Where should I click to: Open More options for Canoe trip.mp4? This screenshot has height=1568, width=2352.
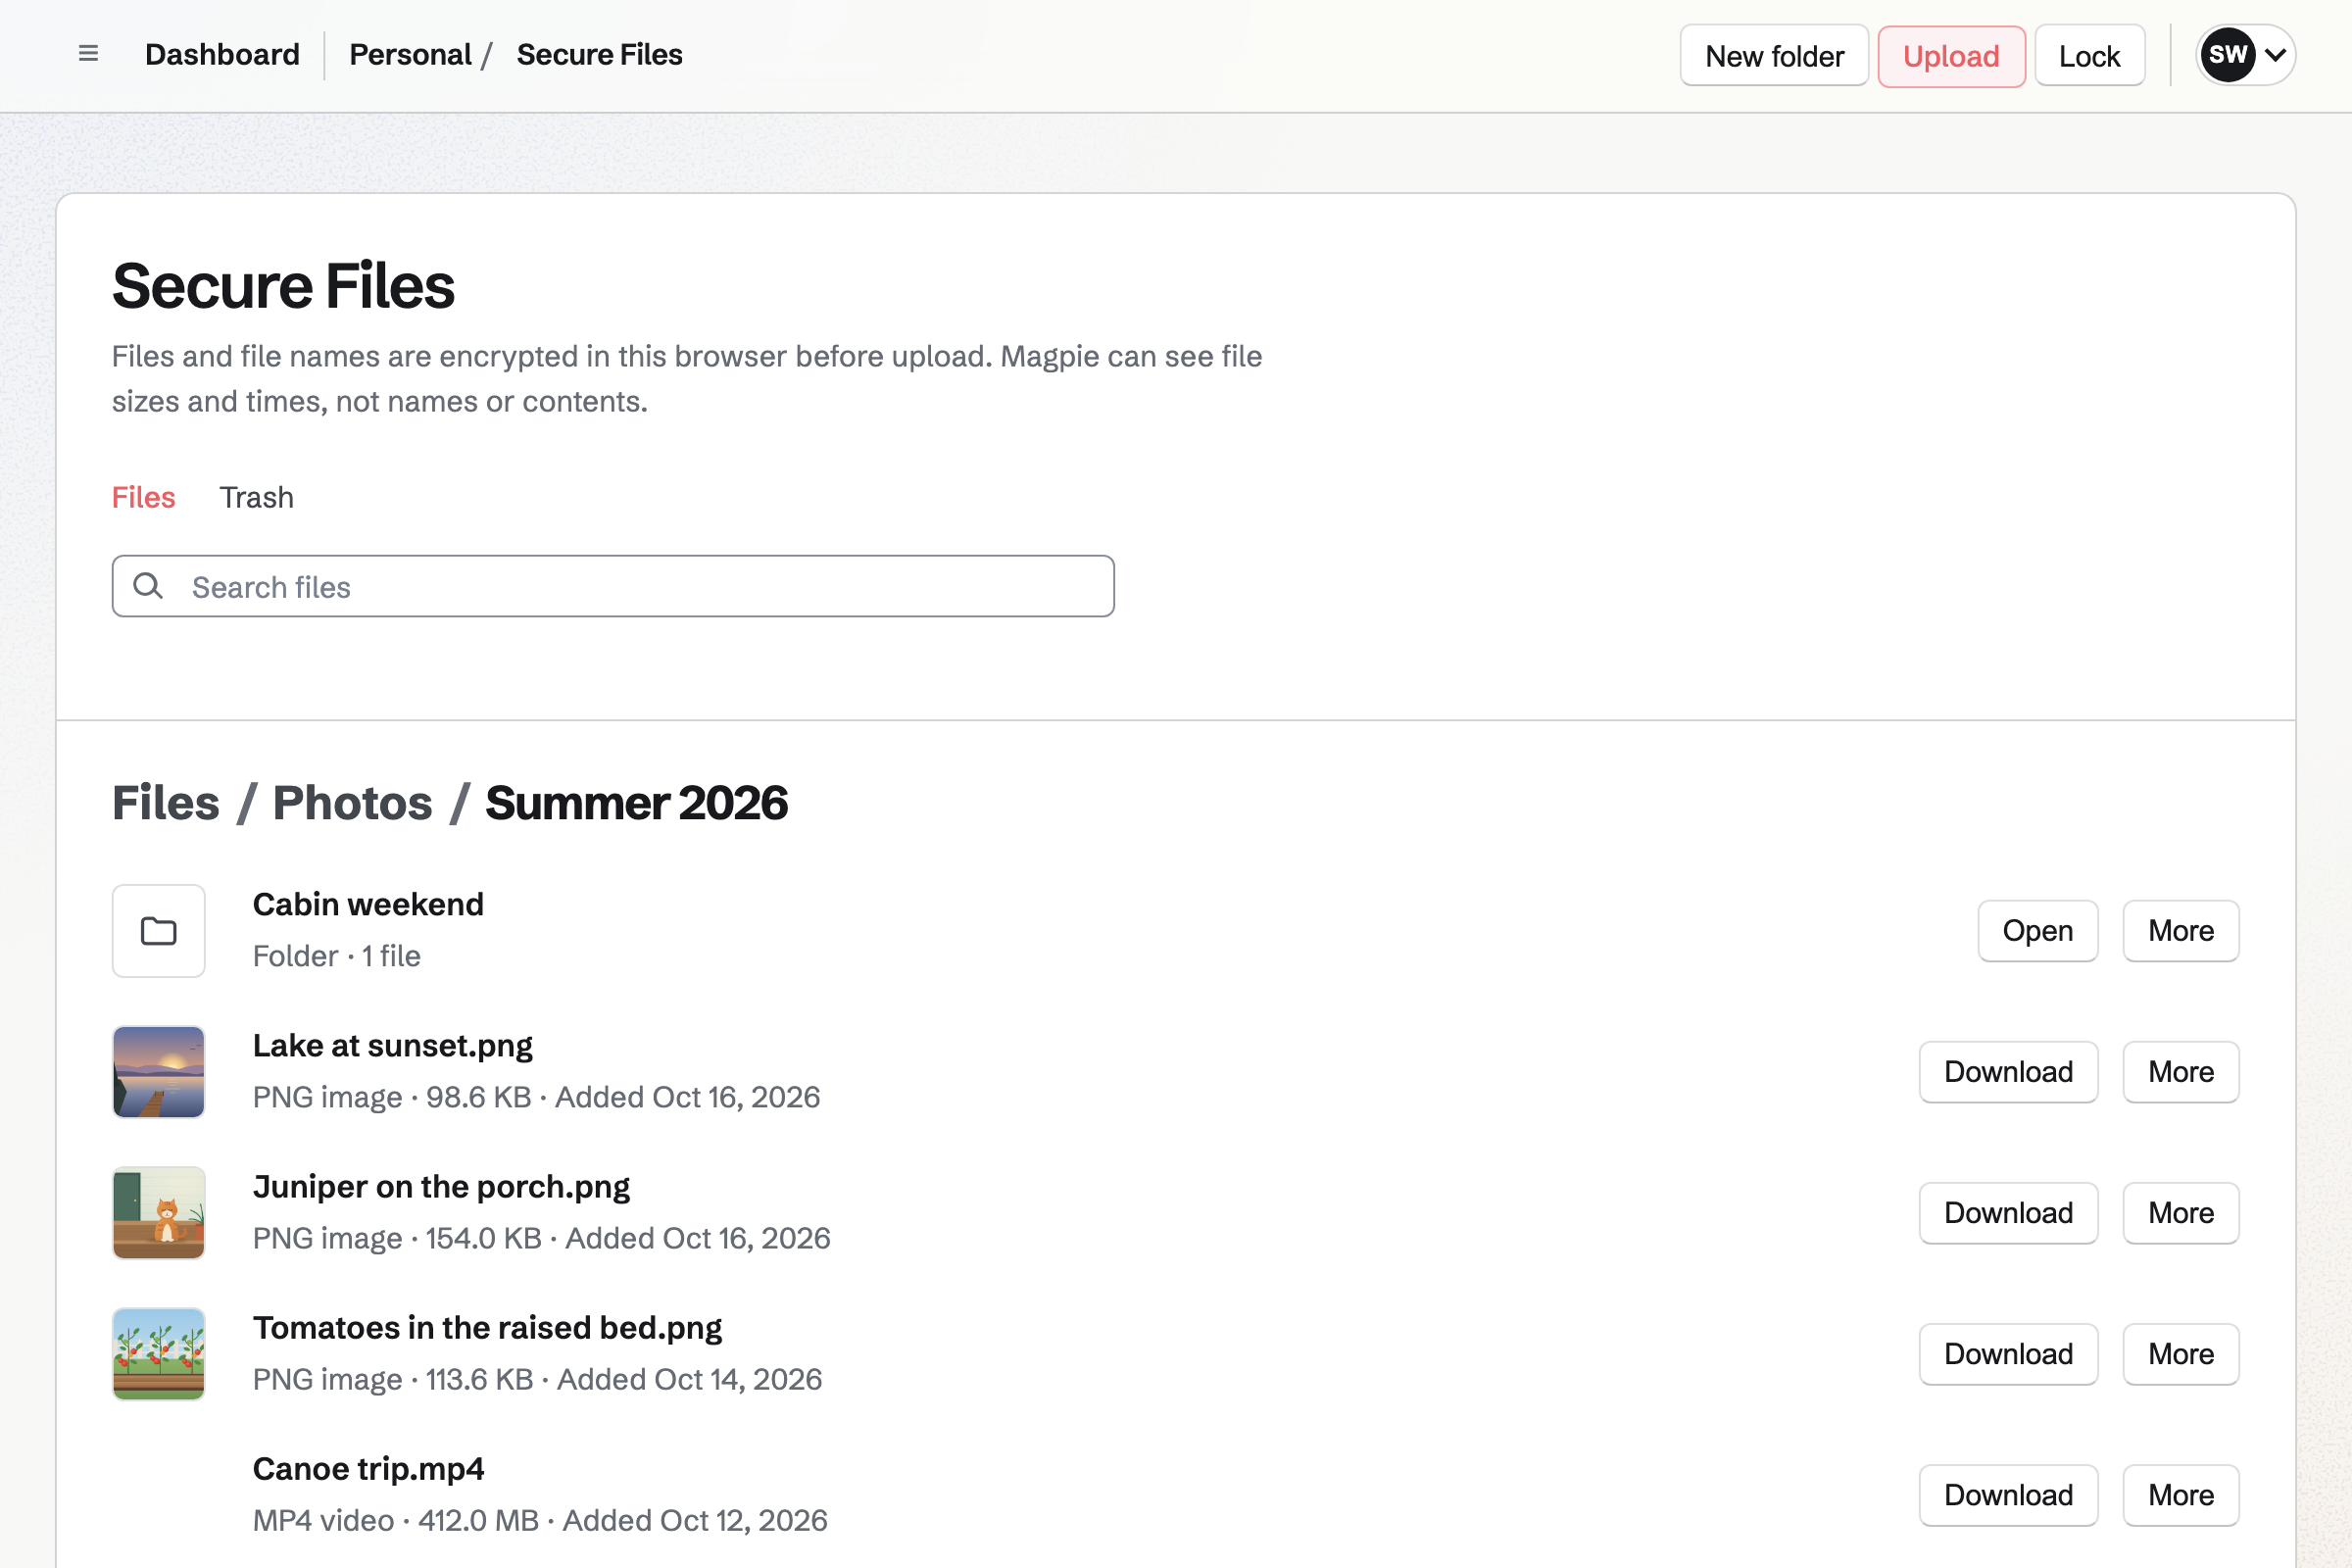2181,1495
